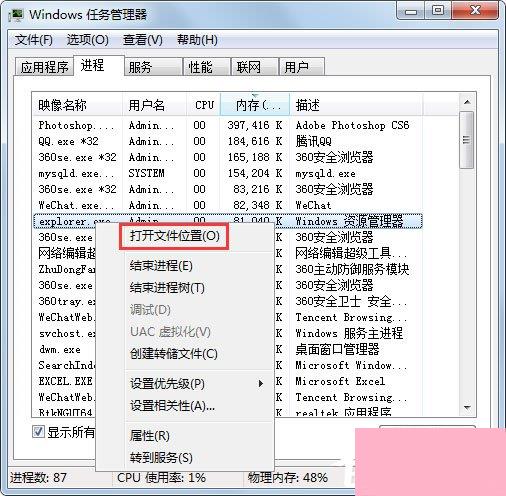The image size is (506, 496).
Task: Click the vertical scrollbar thumb
Action: pos(467,140)
